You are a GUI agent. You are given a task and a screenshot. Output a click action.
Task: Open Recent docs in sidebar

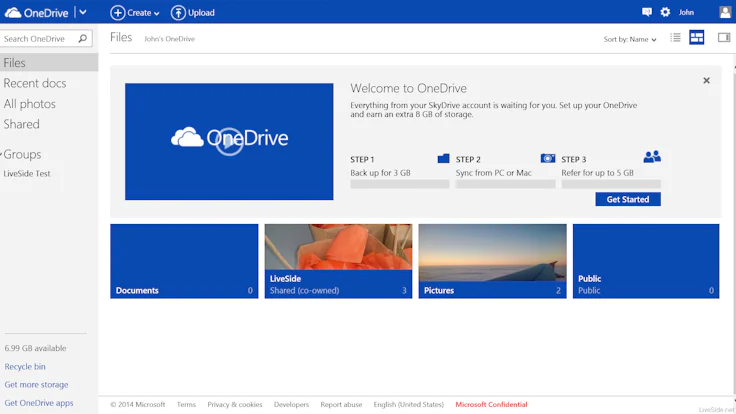click(x=35, y=83)
